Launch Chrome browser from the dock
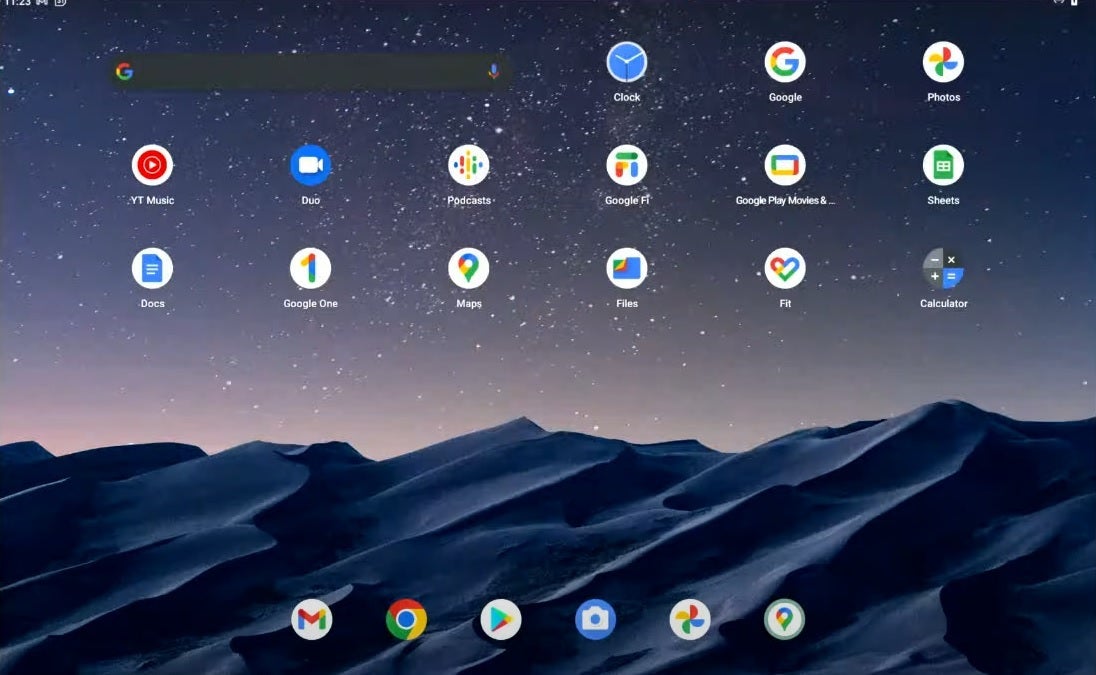Screen dimensions: 1096x675 406,620
